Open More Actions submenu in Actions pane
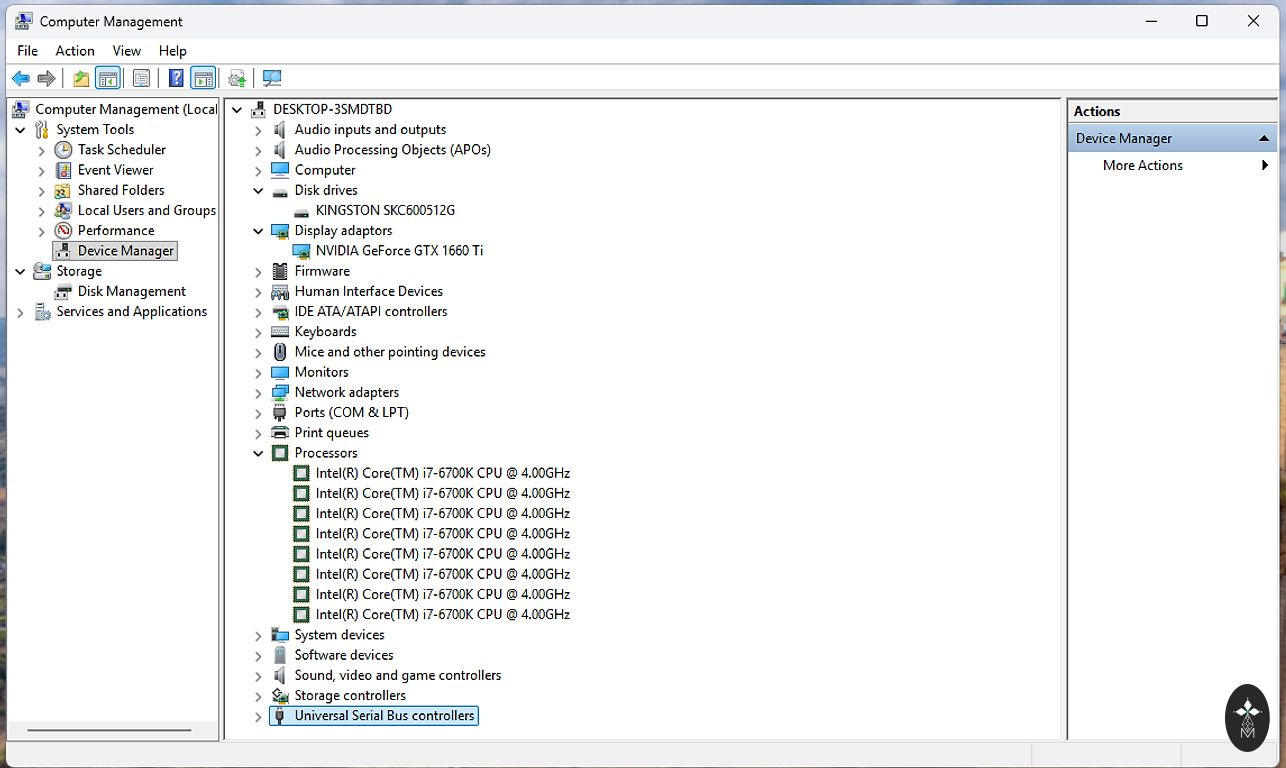This screenshot has width=1286, height=768. point(1142,166)
